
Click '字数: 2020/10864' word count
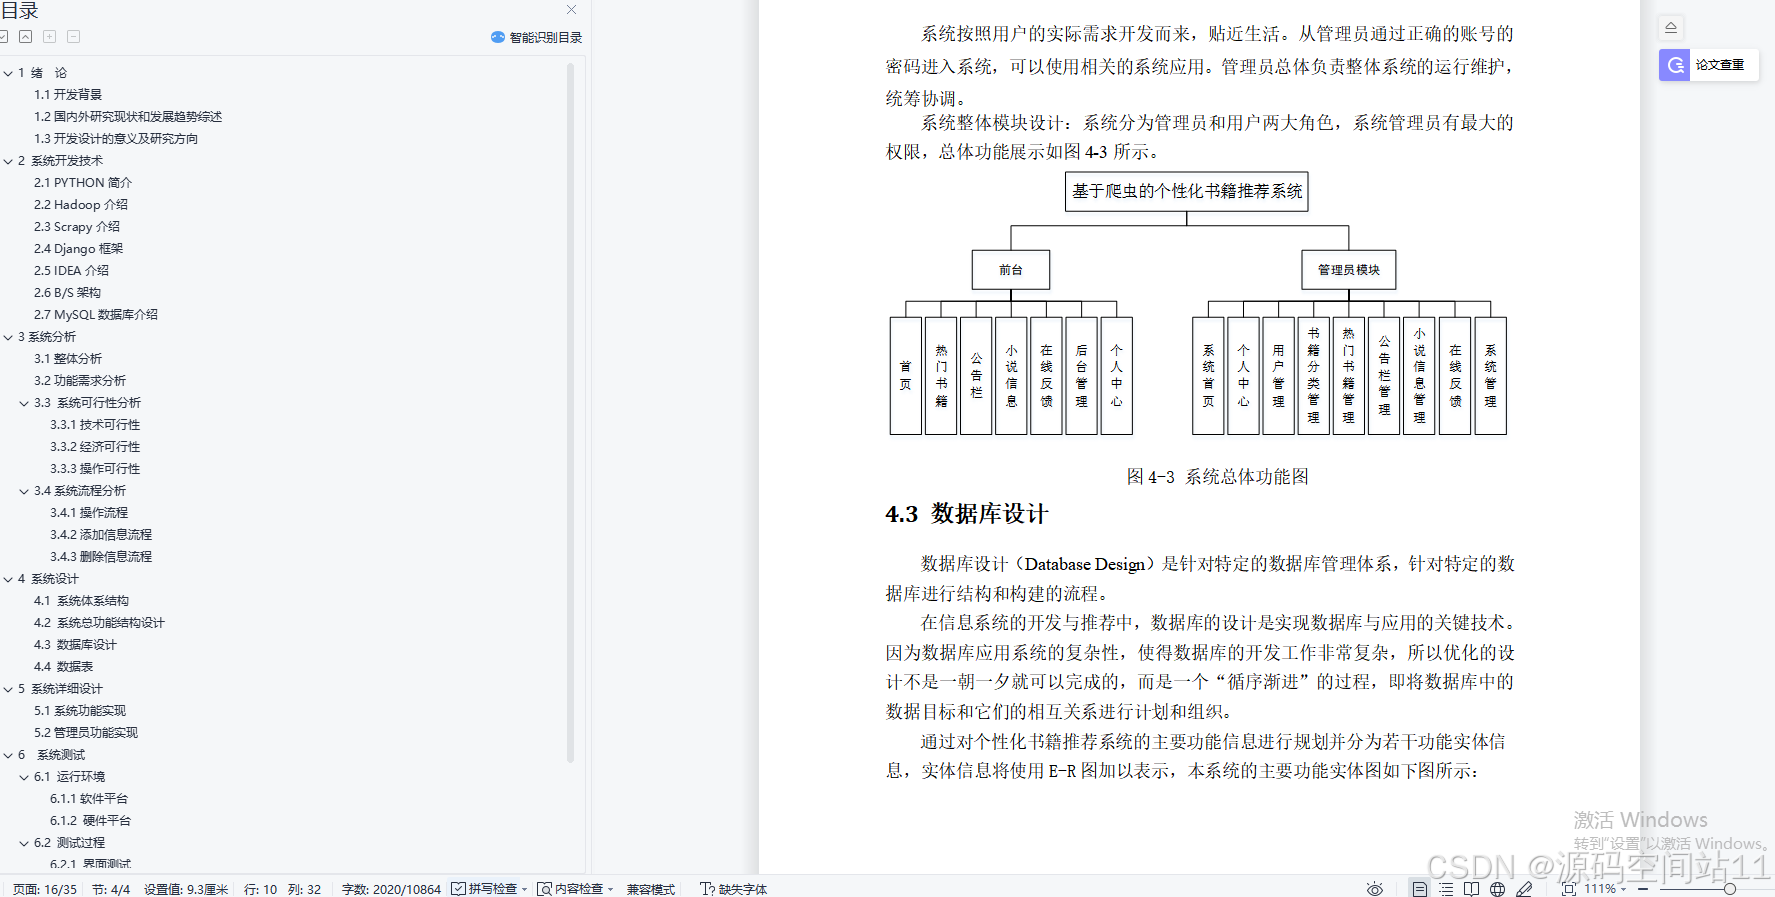(391, 889)
